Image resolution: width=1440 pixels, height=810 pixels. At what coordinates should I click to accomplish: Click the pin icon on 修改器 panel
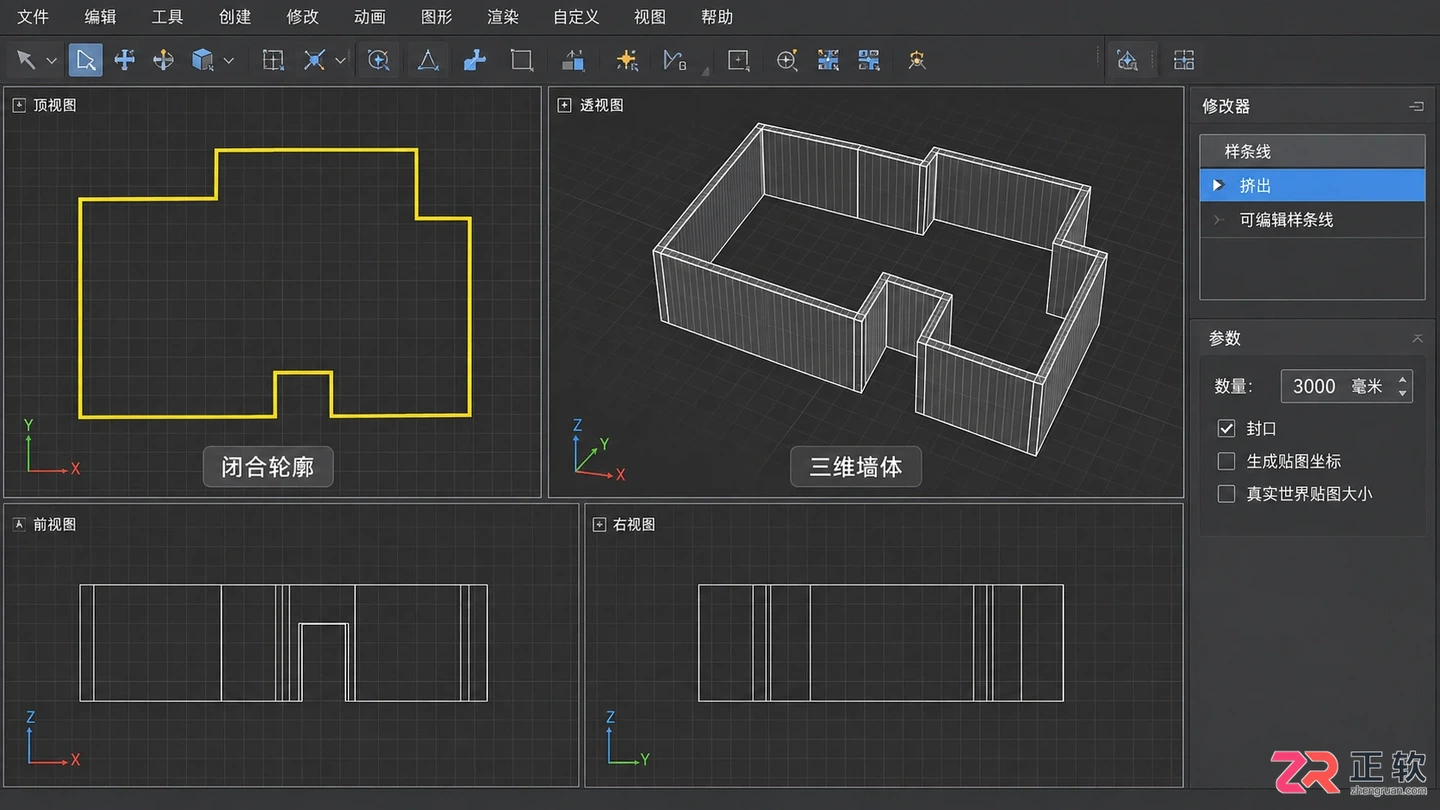click(1416, 106)
